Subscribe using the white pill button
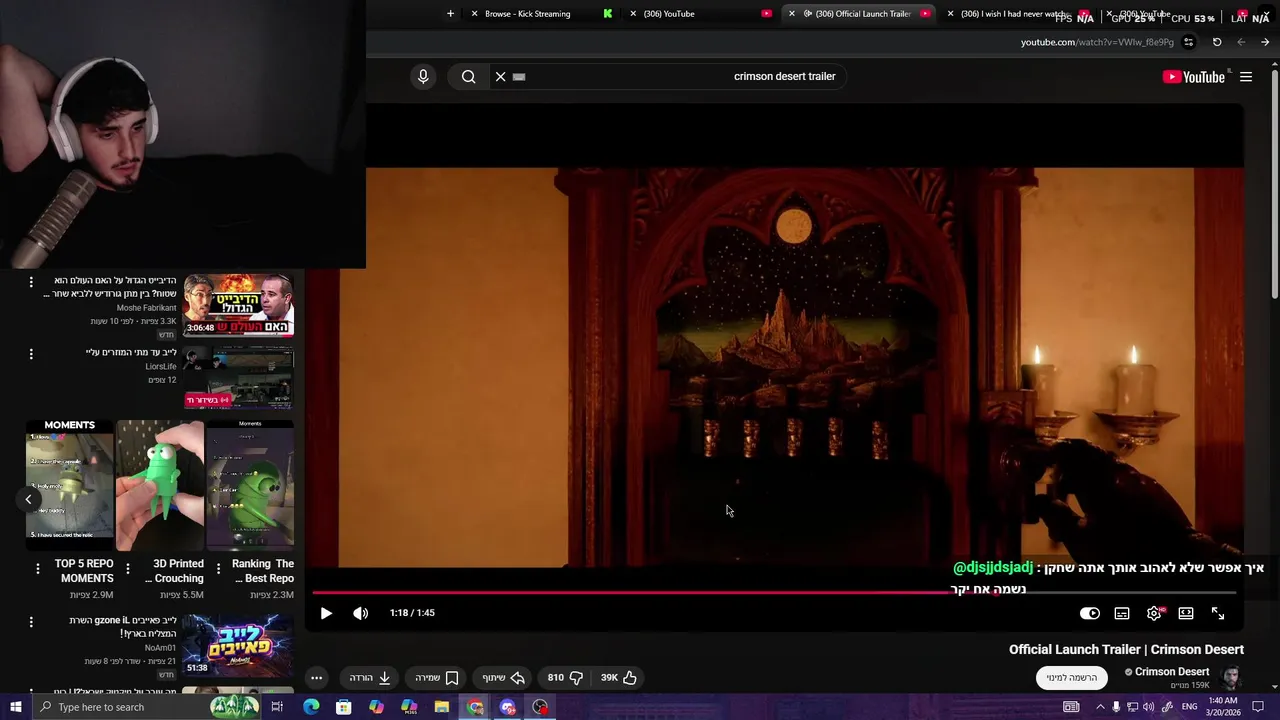Viewport: 1280px width, 720px height. [1071, 677]
